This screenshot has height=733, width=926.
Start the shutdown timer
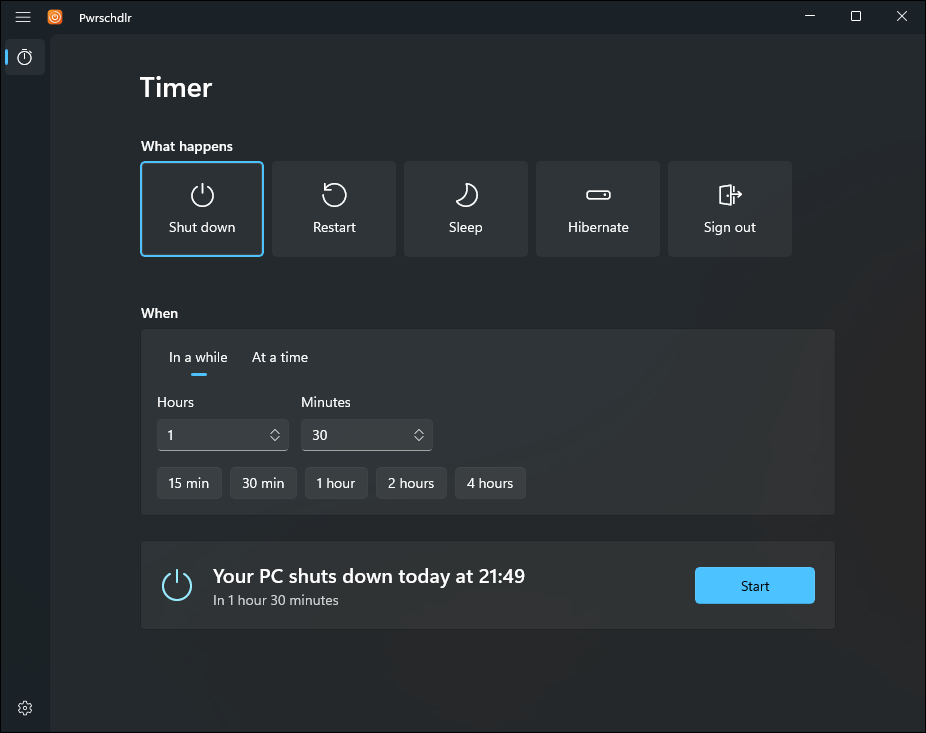pyautogui.click(x=755, y=585)
